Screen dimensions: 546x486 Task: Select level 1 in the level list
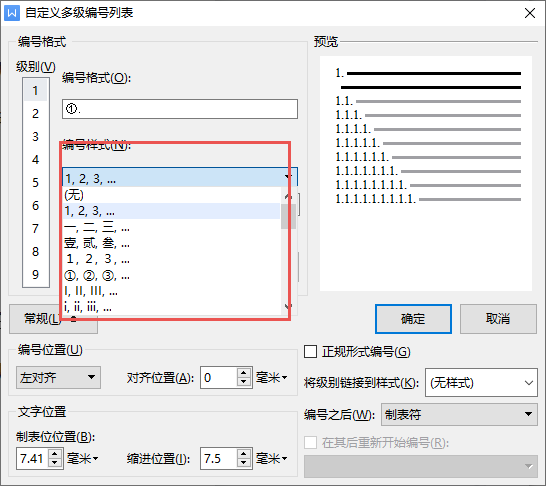point(36,91)
